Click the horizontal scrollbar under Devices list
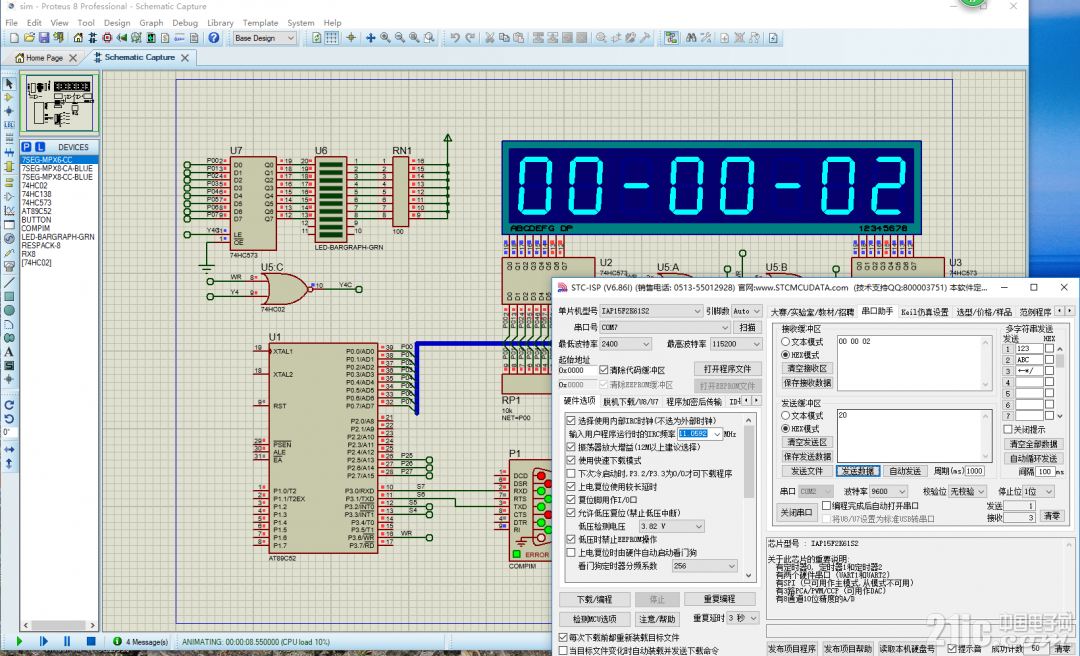1080x656 pixels. tap(58, 625)
